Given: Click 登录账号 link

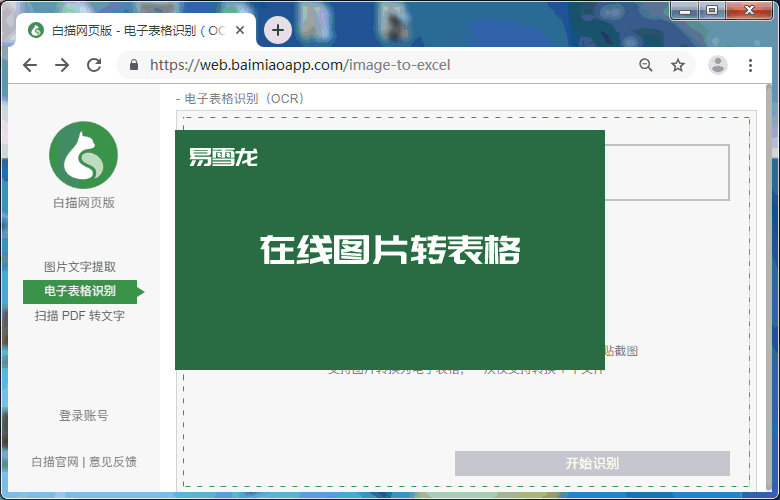Looking at the screenshot, I should 83,416.
